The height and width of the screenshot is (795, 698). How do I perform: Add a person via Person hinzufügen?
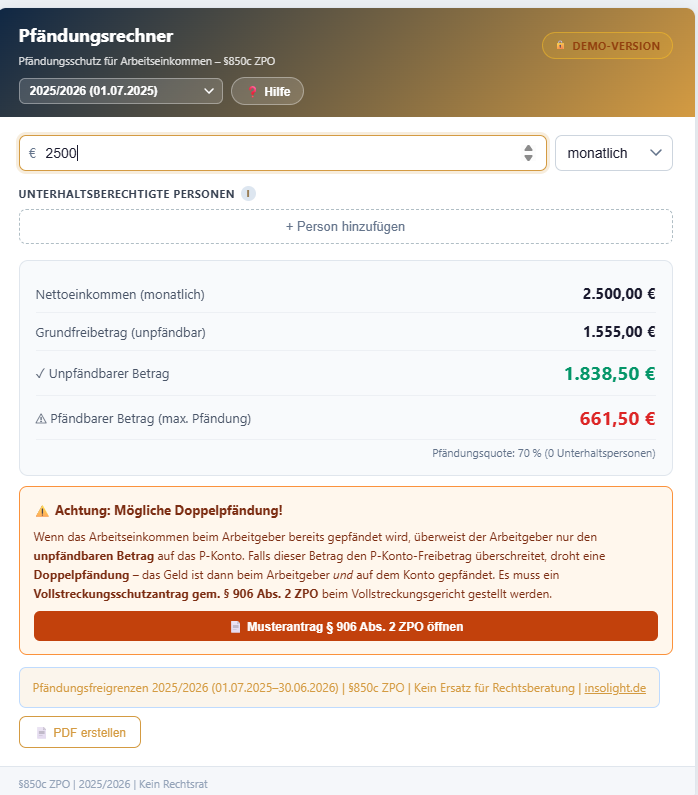coord(346,227)
